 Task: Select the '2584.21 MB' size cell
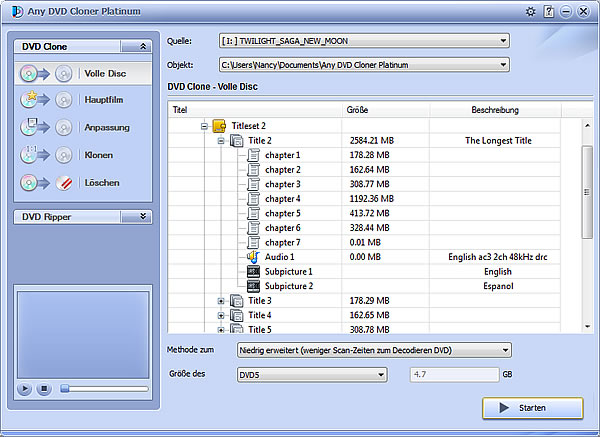[372, 141]
